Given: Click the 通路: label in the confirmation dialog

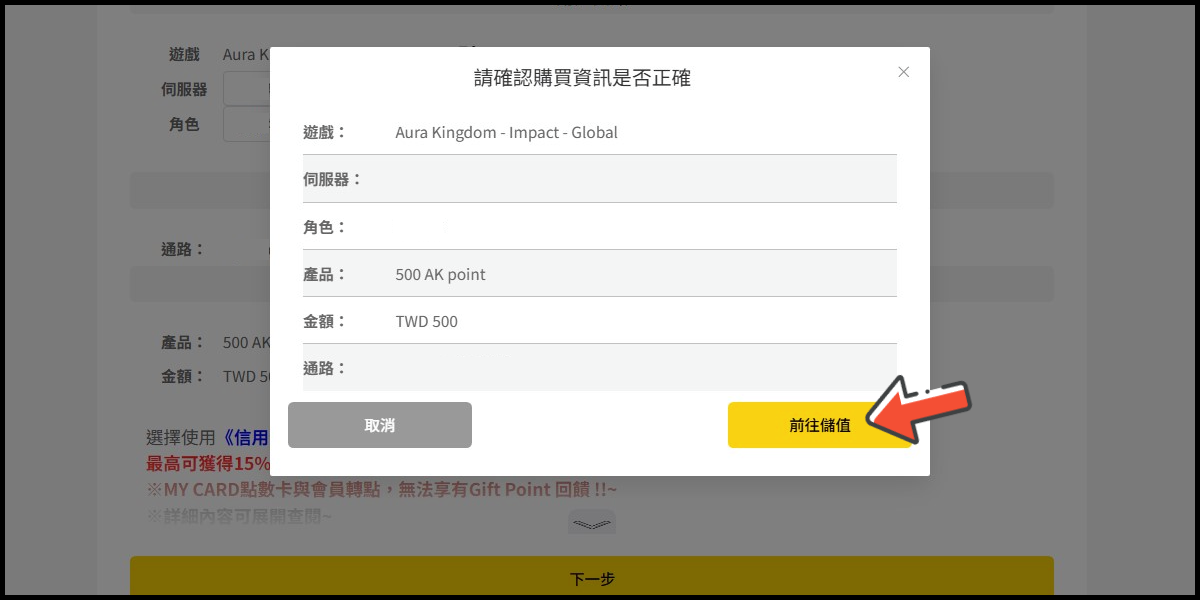Looking at the screenshot, I should coord(324,368).
